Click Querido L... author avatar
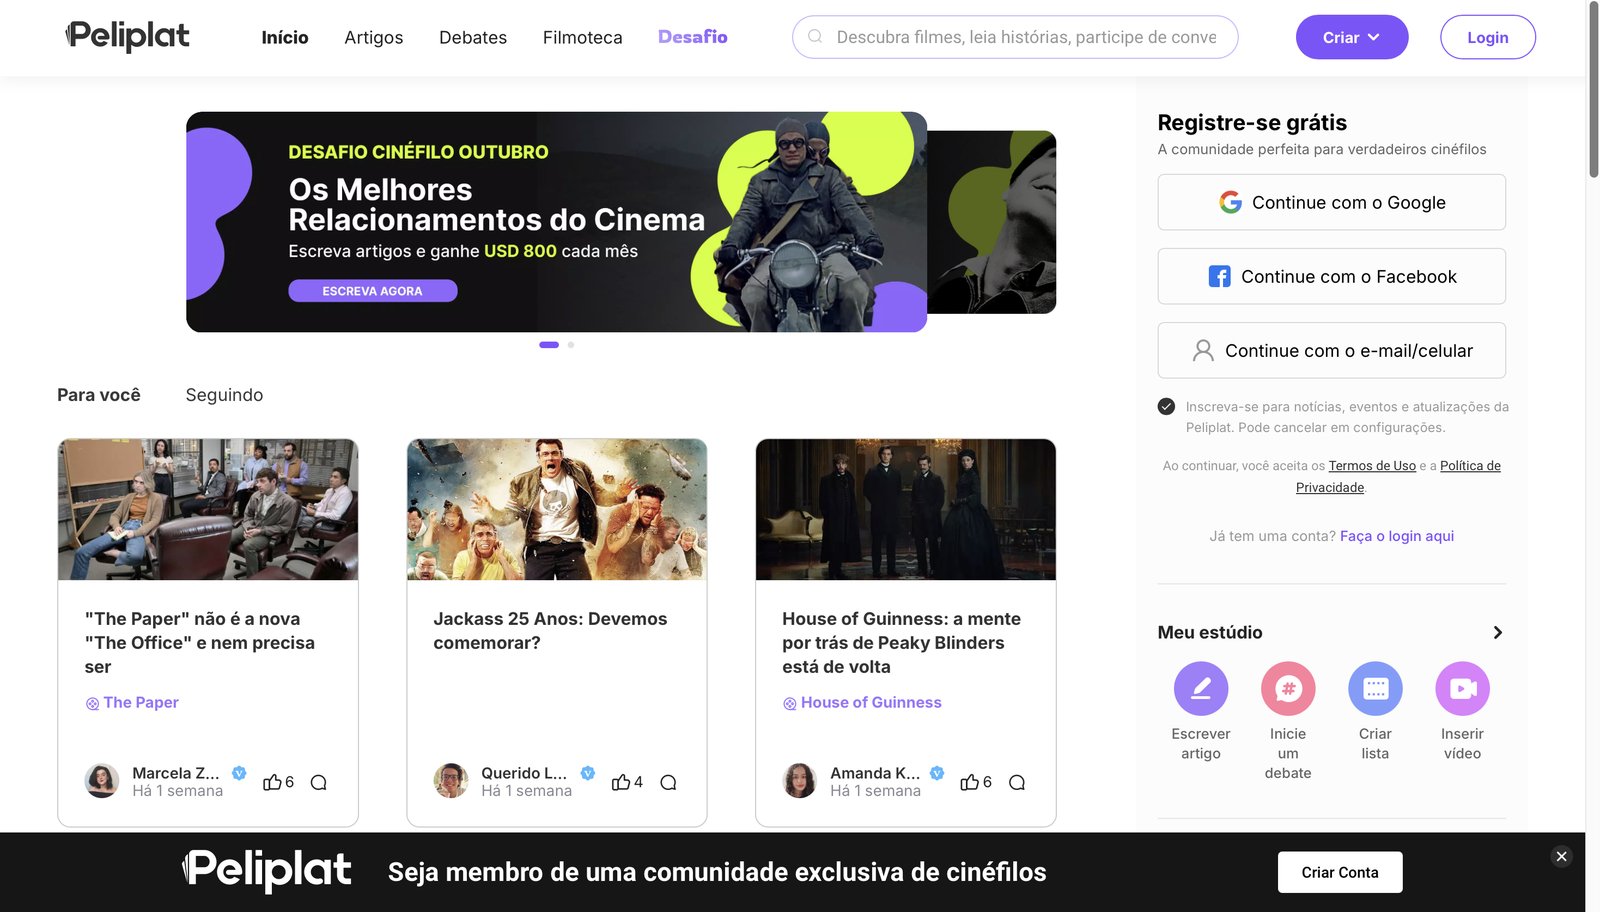1600x912 pixels. click(x=451, y=781)
